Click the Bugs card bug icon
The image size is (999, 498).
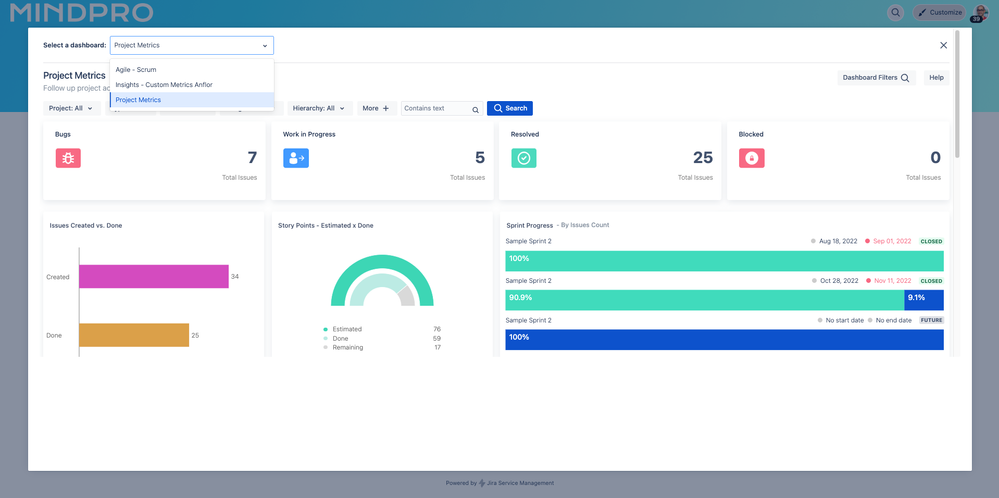[68, 158]
